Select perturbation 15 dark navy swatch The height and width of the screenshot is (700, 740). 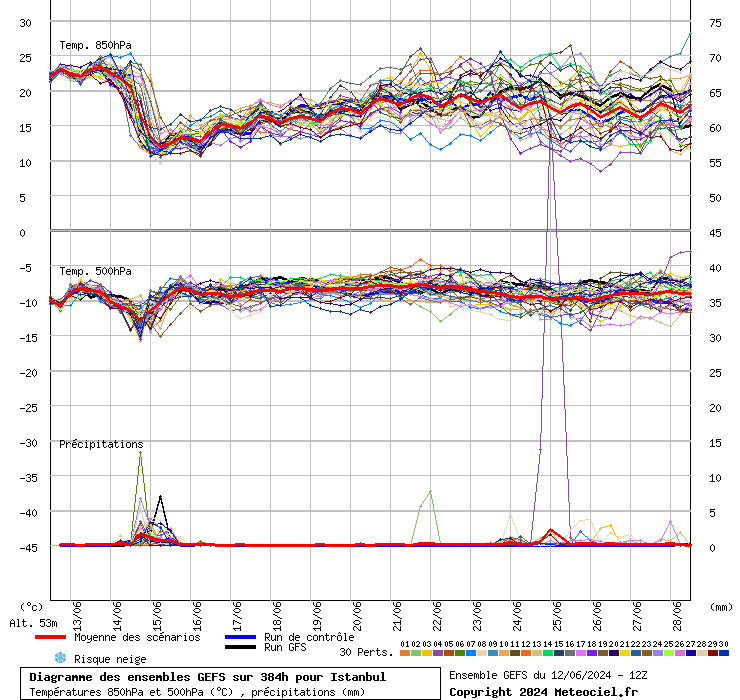click(559, 653)
